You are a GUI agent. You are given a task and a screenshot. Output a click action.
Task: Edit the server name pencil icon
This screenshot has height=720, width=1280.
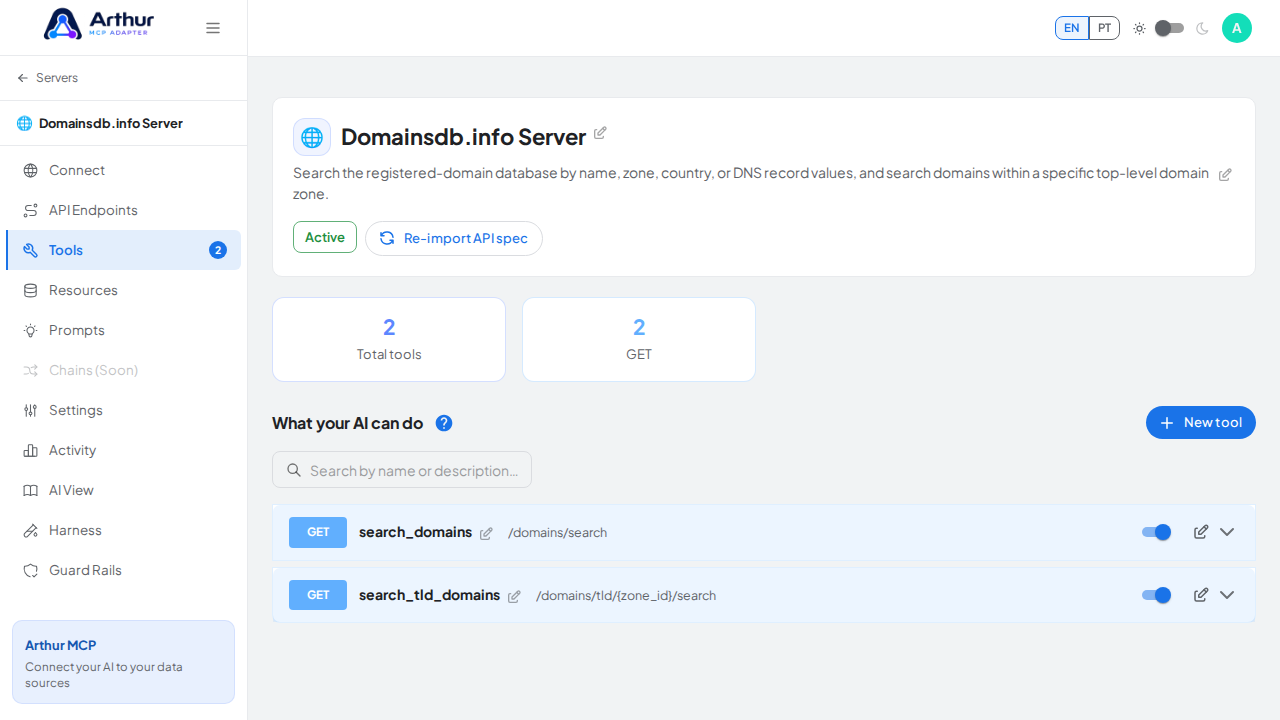click(600, 133)
